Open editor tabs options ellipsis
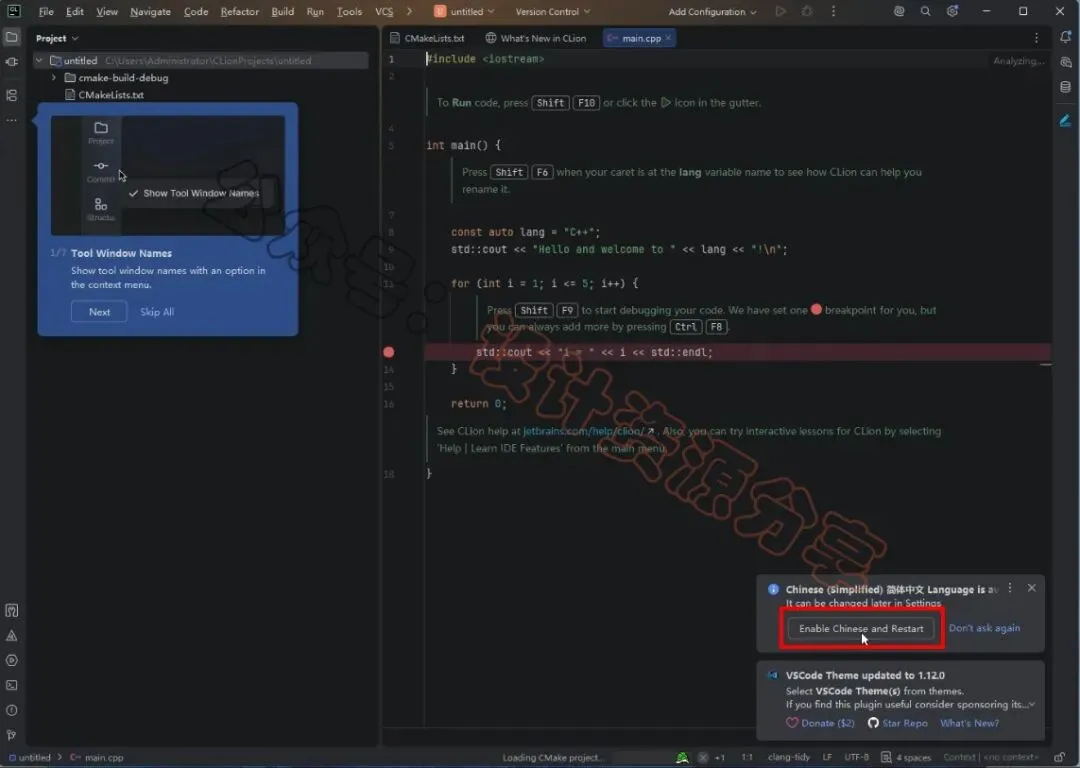 pos(1037,38)
